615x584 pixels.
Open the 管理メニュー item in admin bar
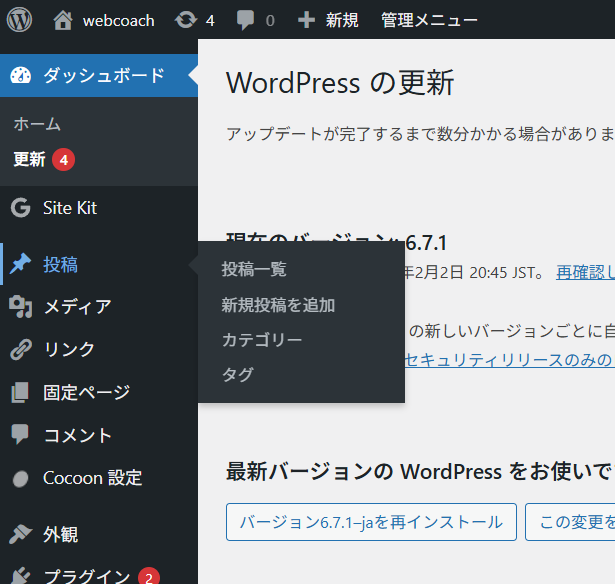(x=429, y=20)
